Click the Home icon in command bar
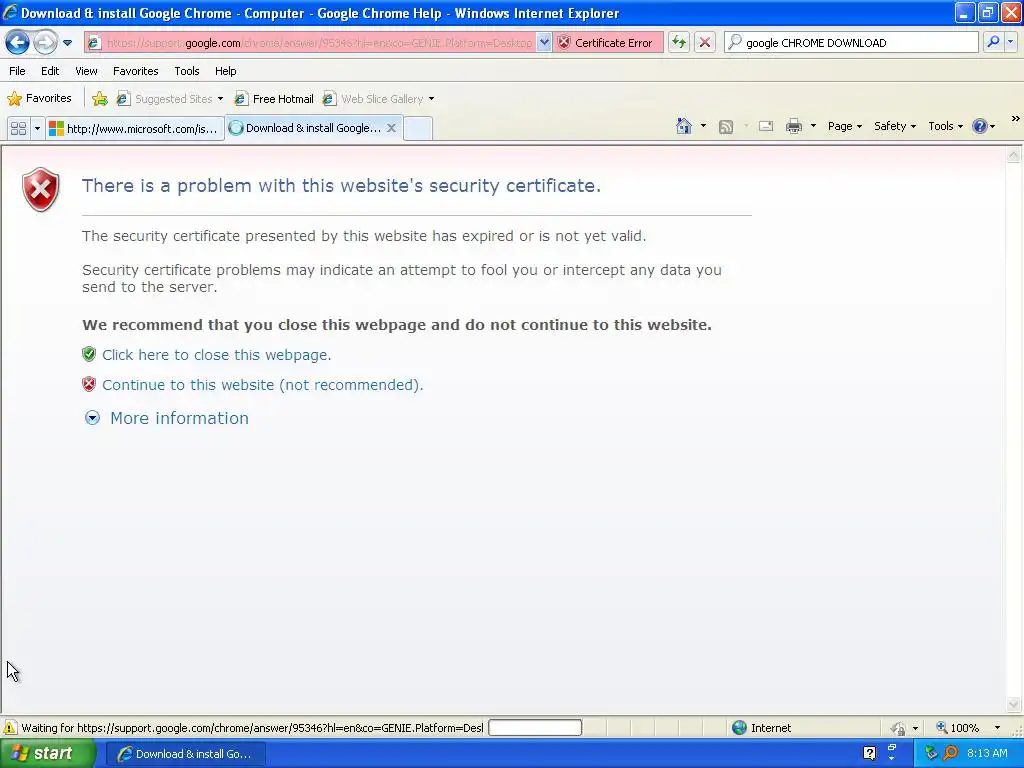1024x768 pixels. [684, 126]
